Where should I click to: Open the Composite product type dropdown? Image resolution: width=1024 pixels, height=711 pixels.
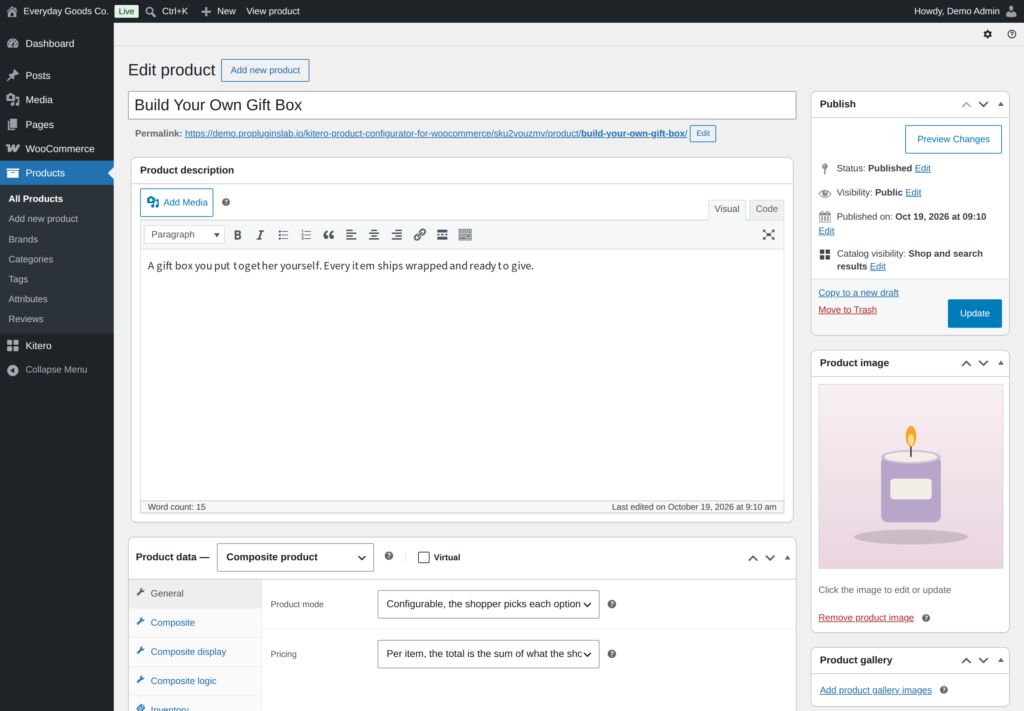click(x=295, y=558)
